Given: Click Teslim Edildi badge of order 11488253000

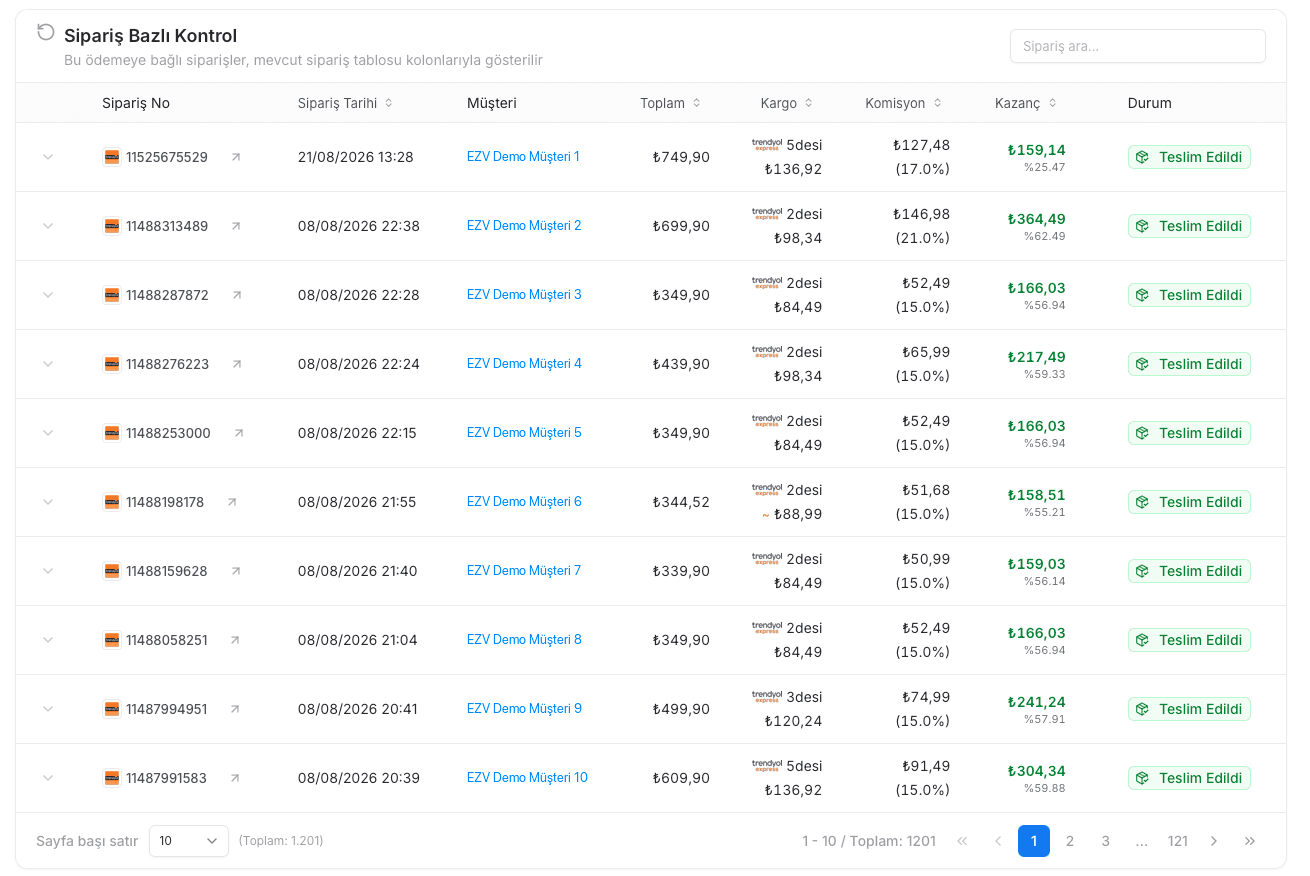Looking at the screenshot, I should pos(1189,433).
